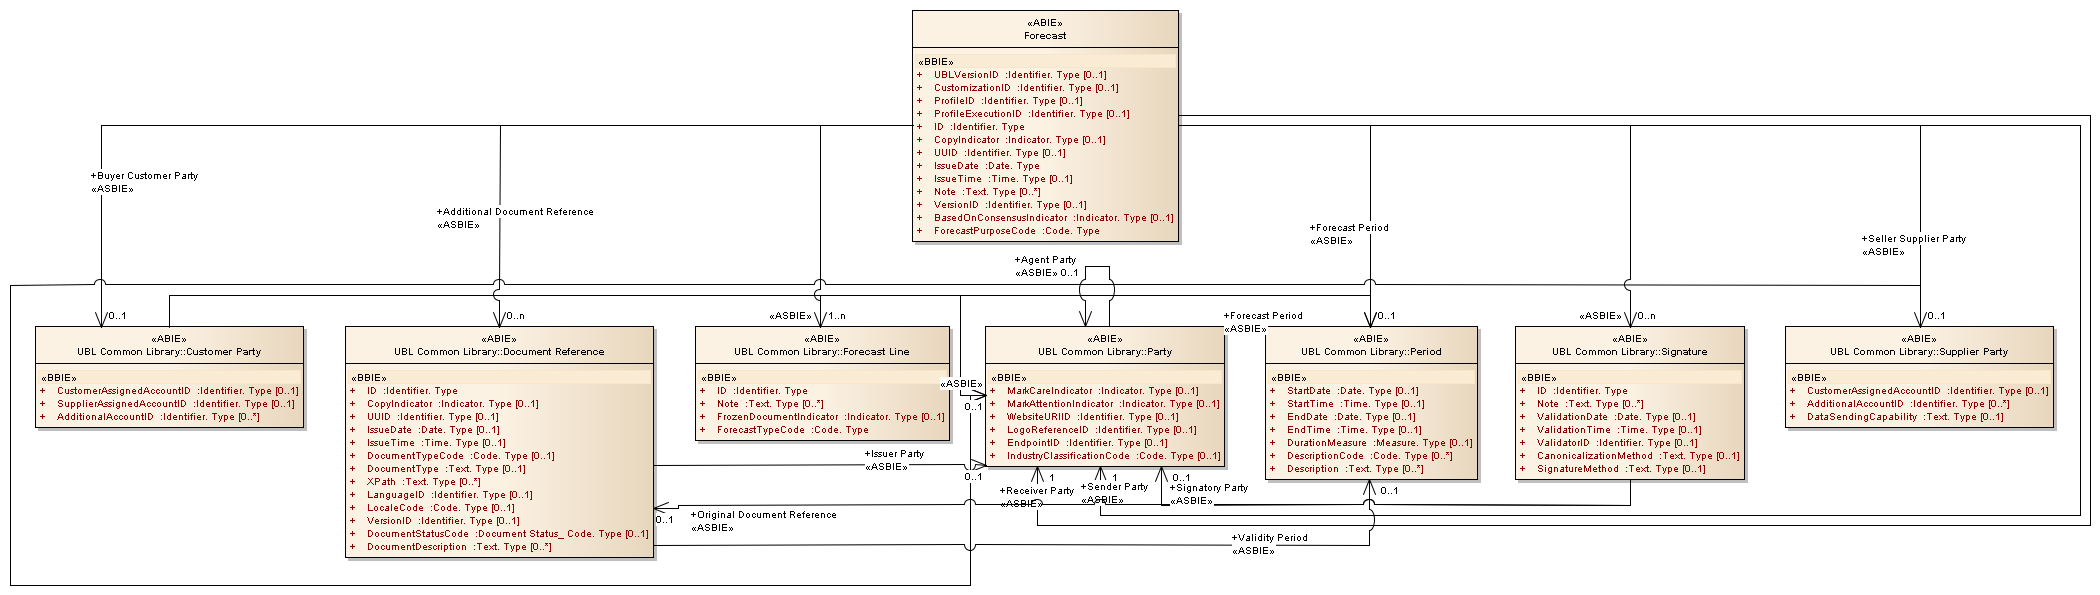Screen dimensions: 2100x595
Task: Select the Forecast class header
Action: (1045, 36)
